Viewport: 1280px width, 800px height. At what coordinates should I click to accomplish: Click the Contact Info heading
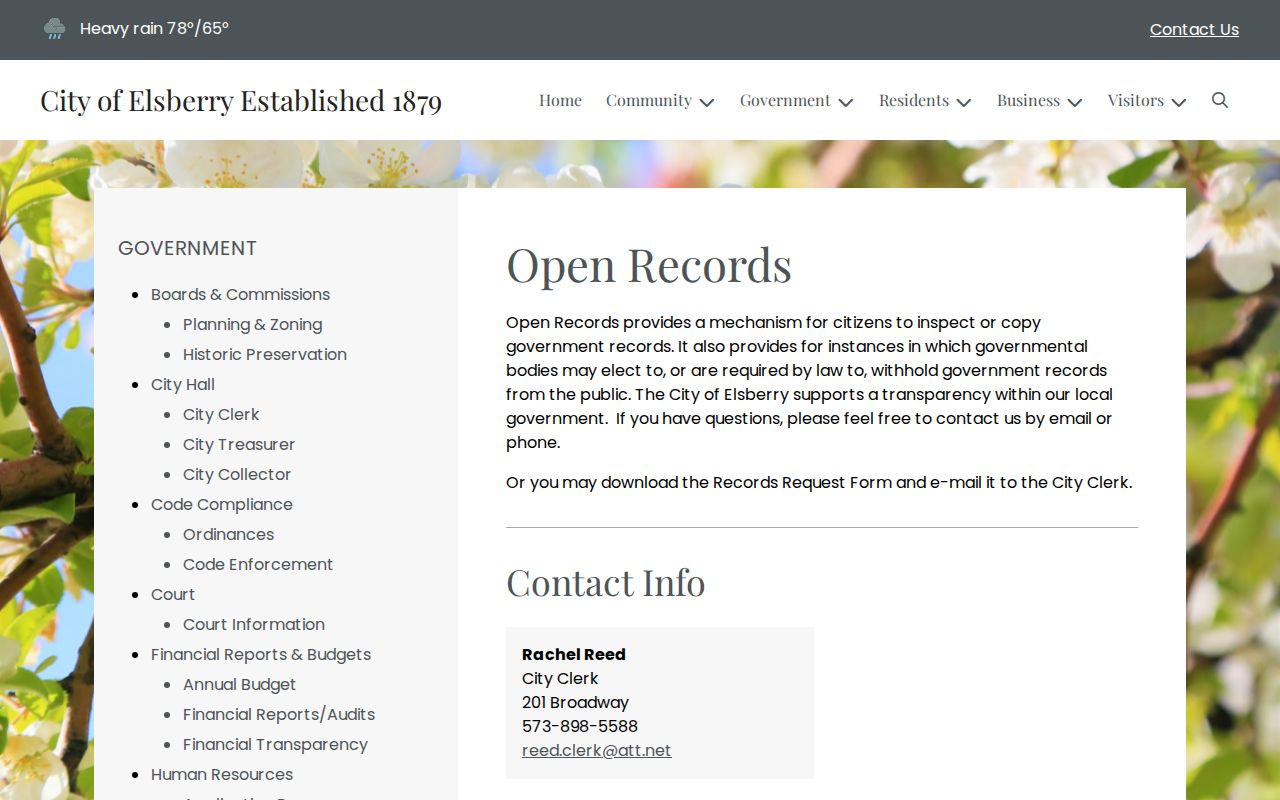click(x=606, y=582)
